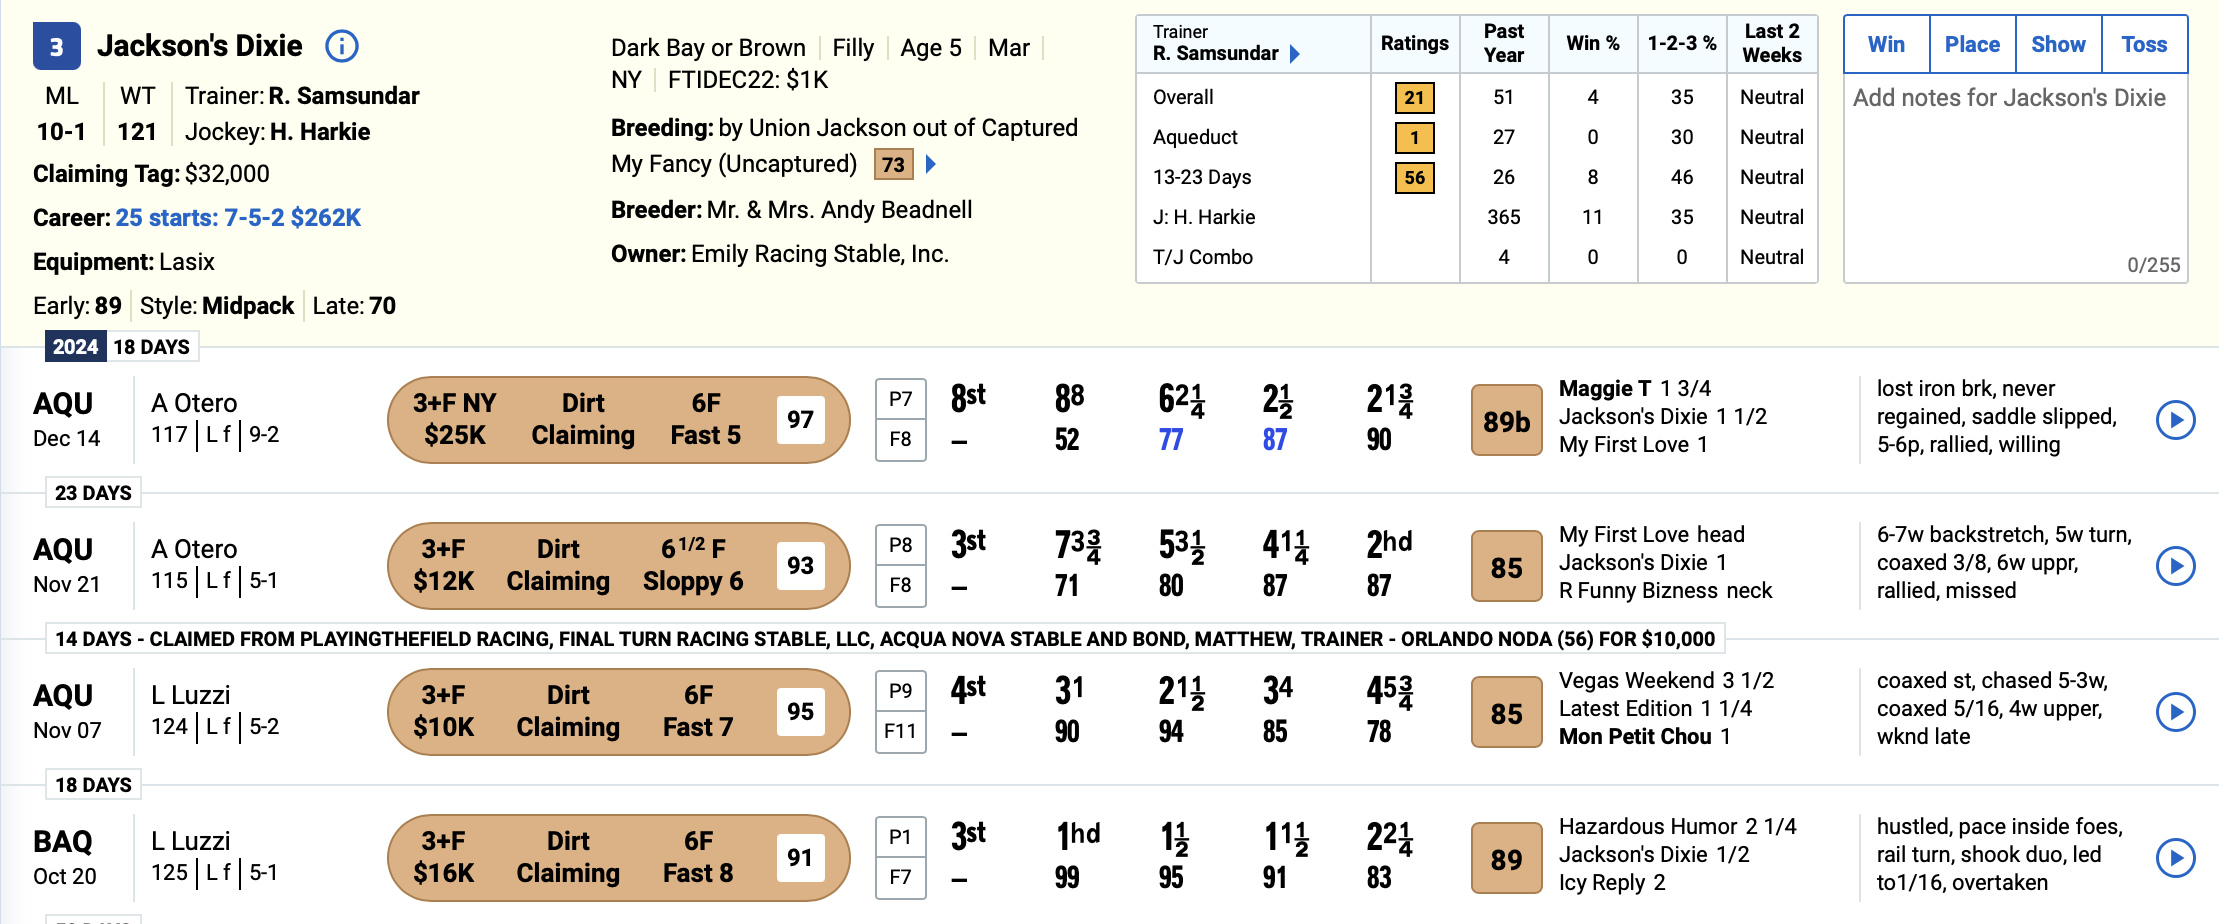Play replay of Oct 20 BAQ race
Viewport: 2224px width, 924px height.
2175,858
